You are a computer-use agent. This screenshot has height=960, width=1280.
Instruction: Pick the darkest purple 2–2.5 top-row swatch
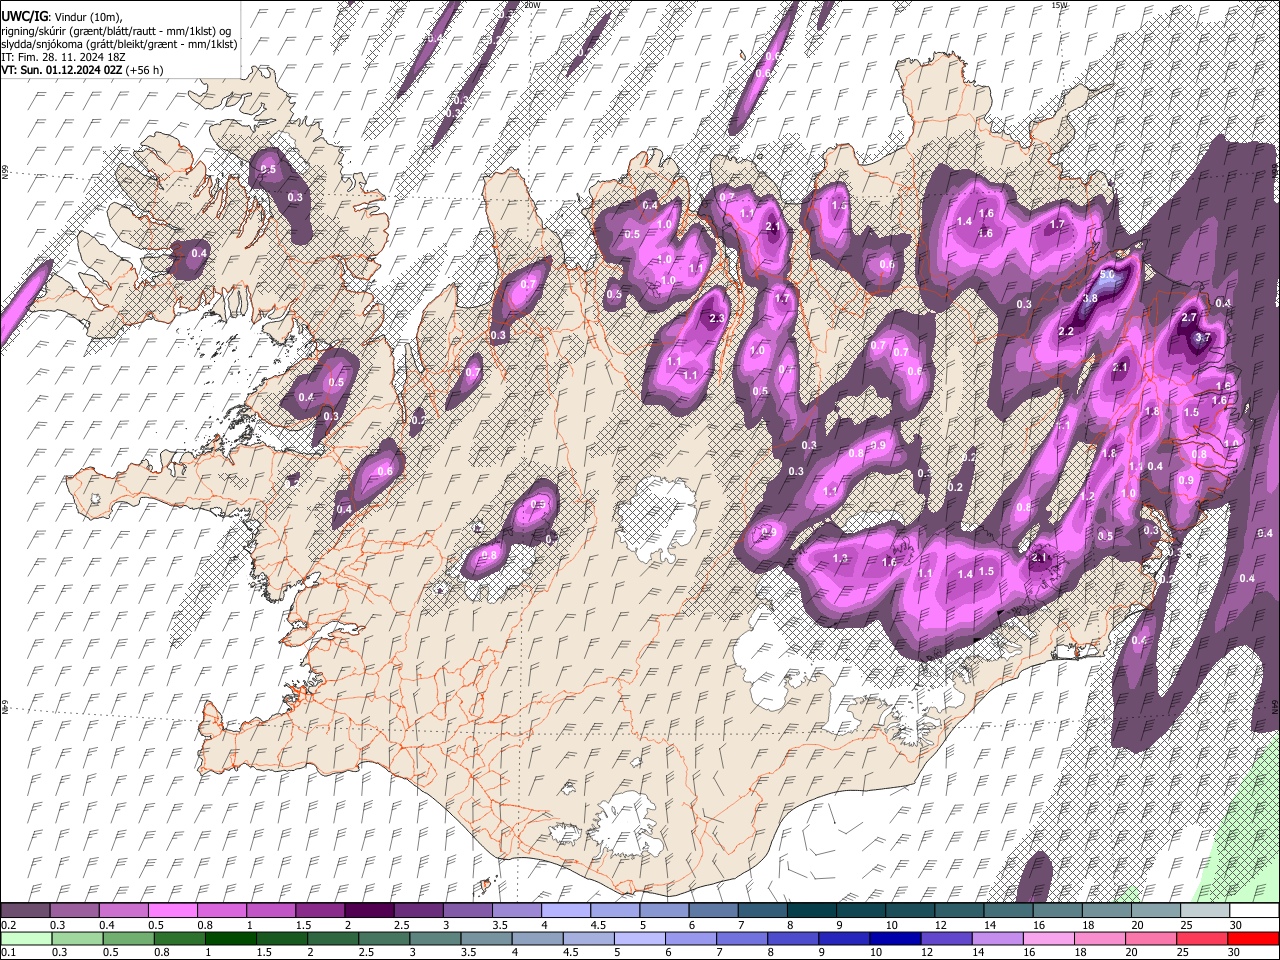click(369, 911)
